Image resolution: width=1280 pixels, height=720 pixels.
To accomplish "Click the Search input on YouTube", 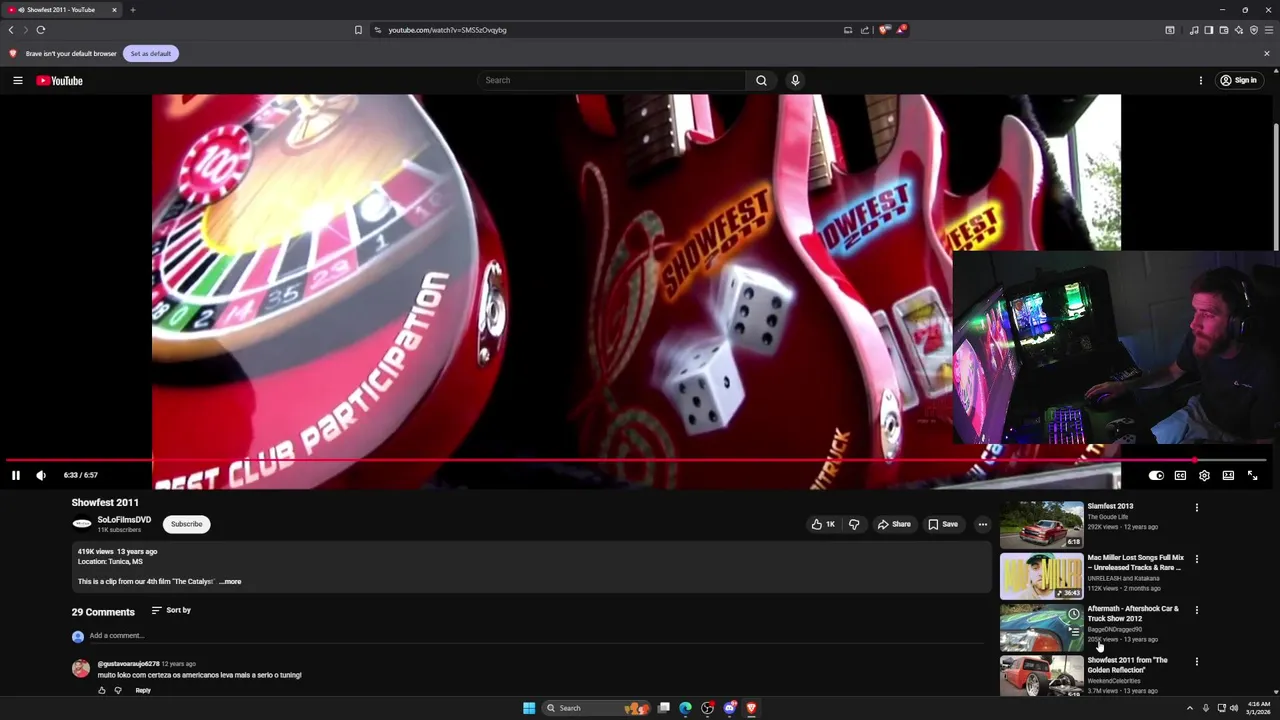I will (x=611, y=80).
